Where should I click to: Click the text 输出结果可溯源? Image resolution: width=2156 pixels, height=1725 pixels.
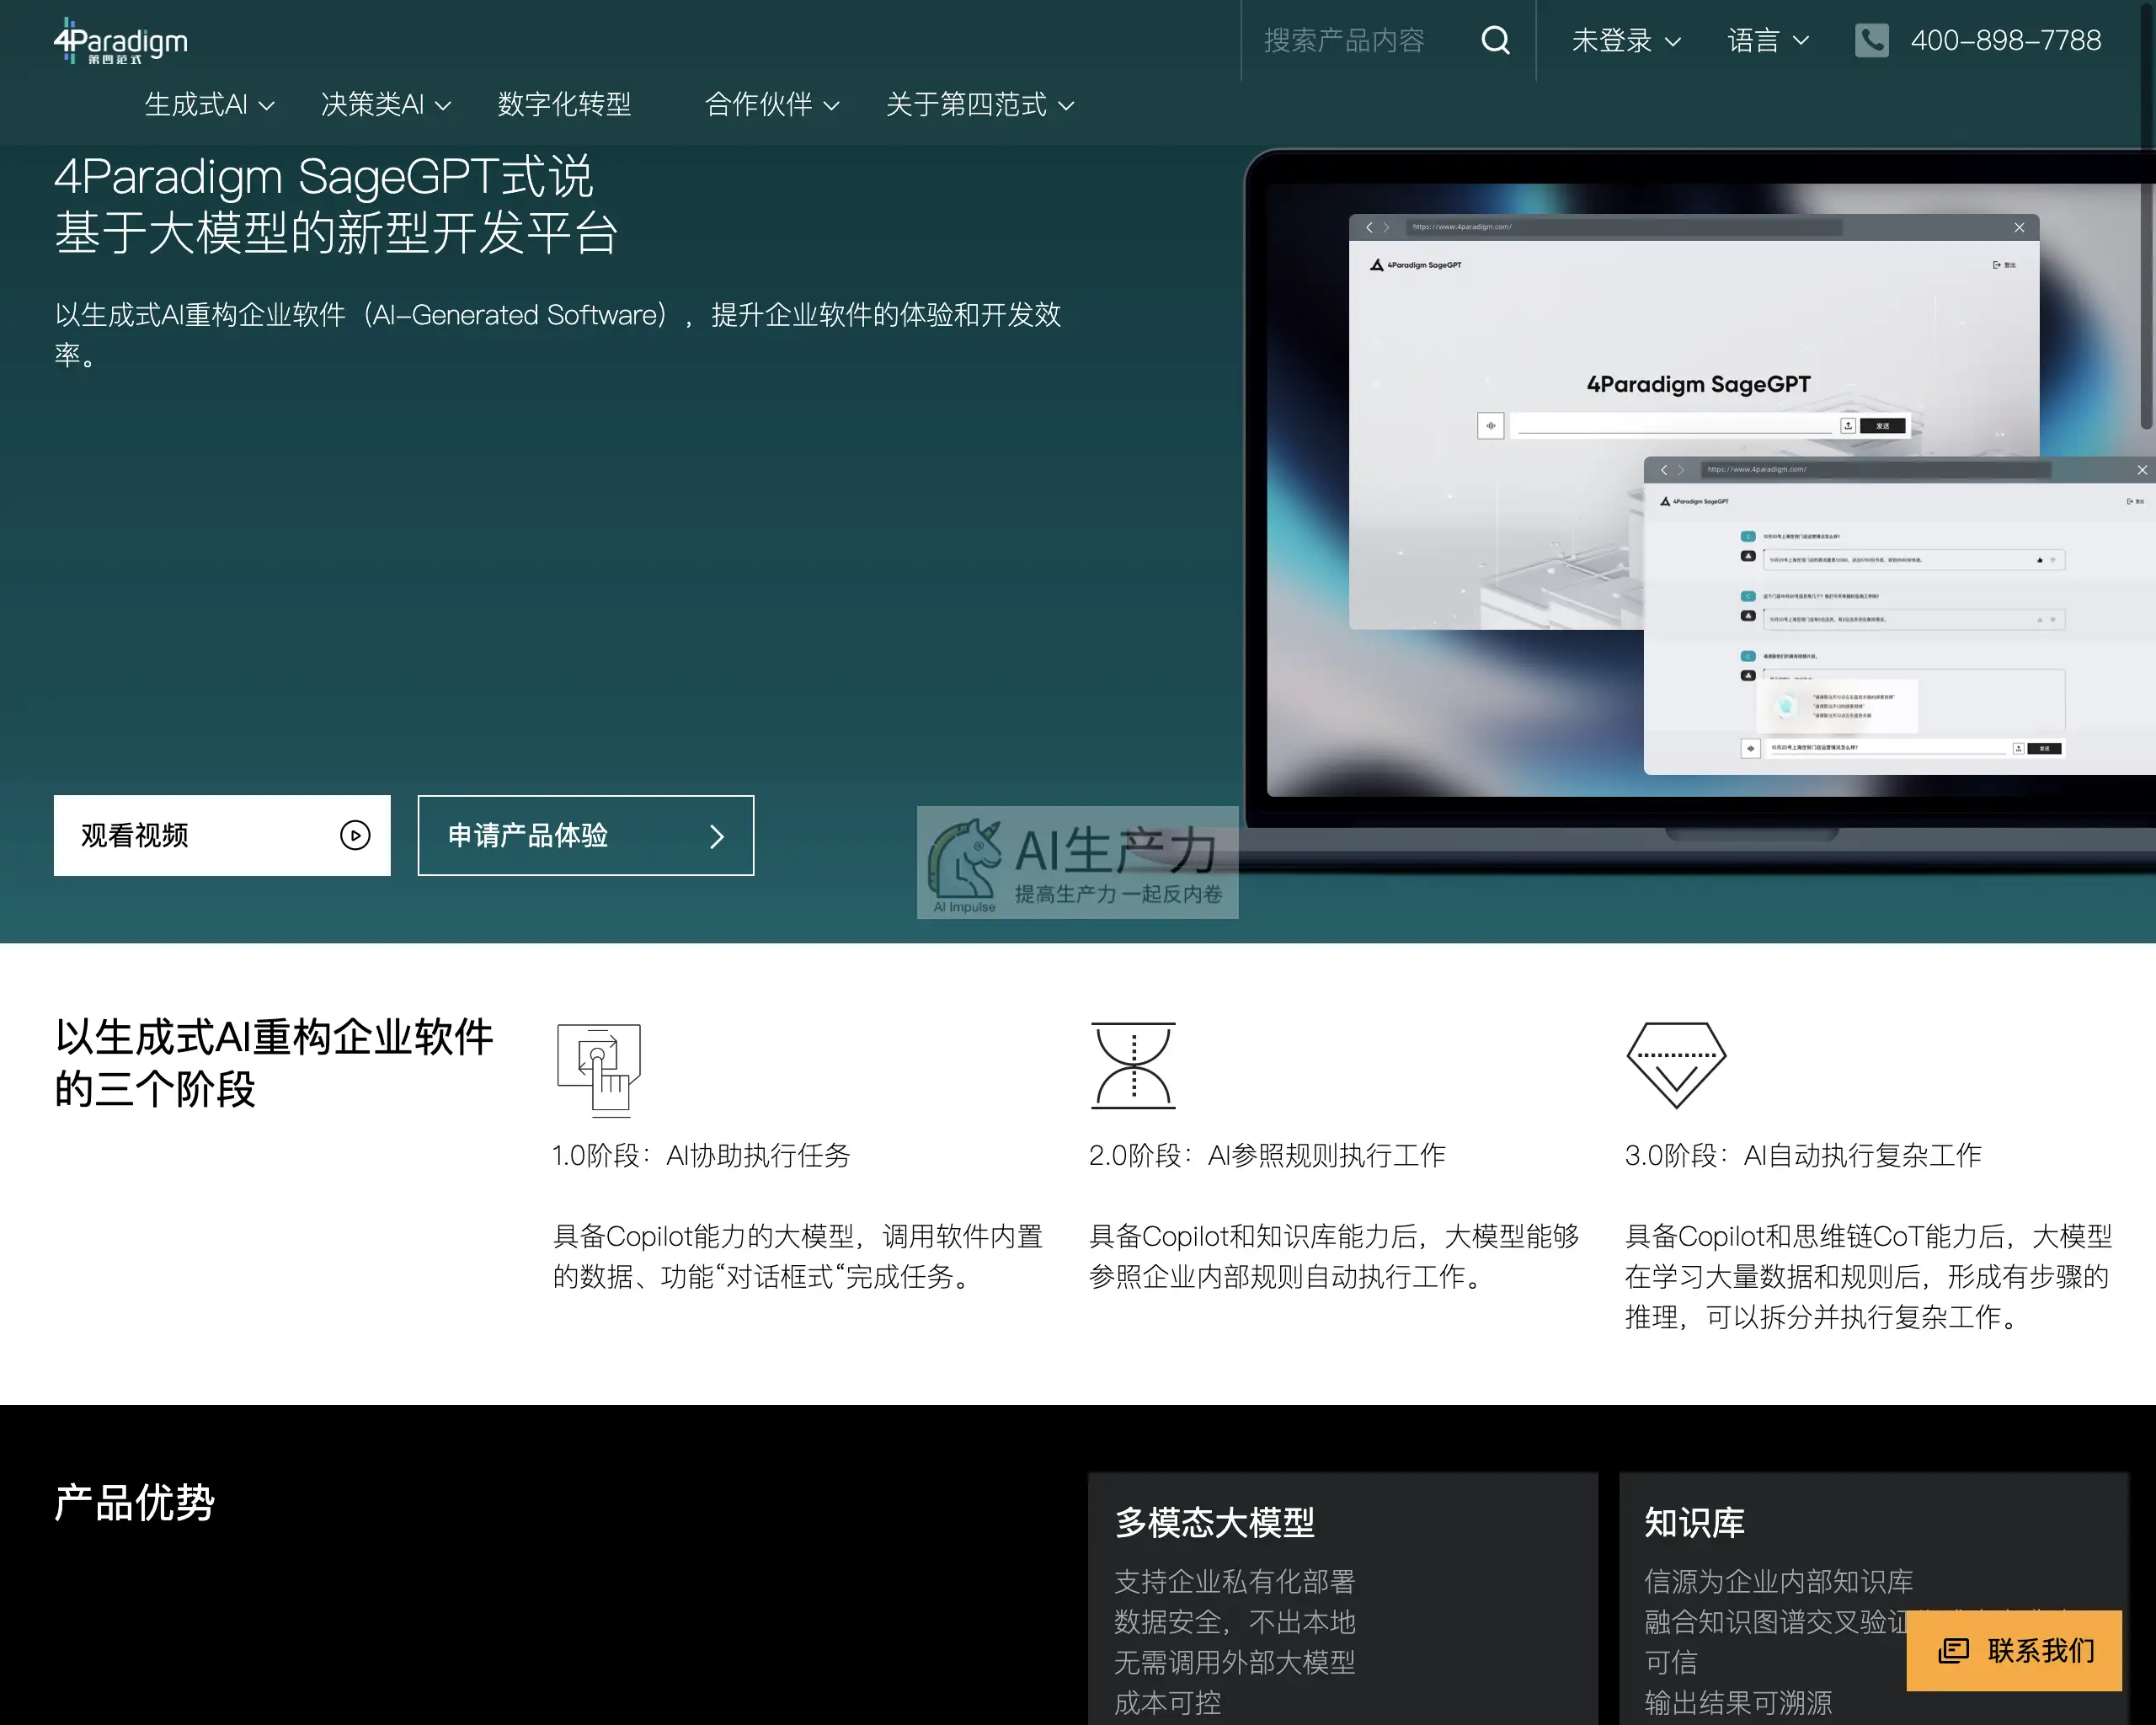[x=1738, y=1702]
